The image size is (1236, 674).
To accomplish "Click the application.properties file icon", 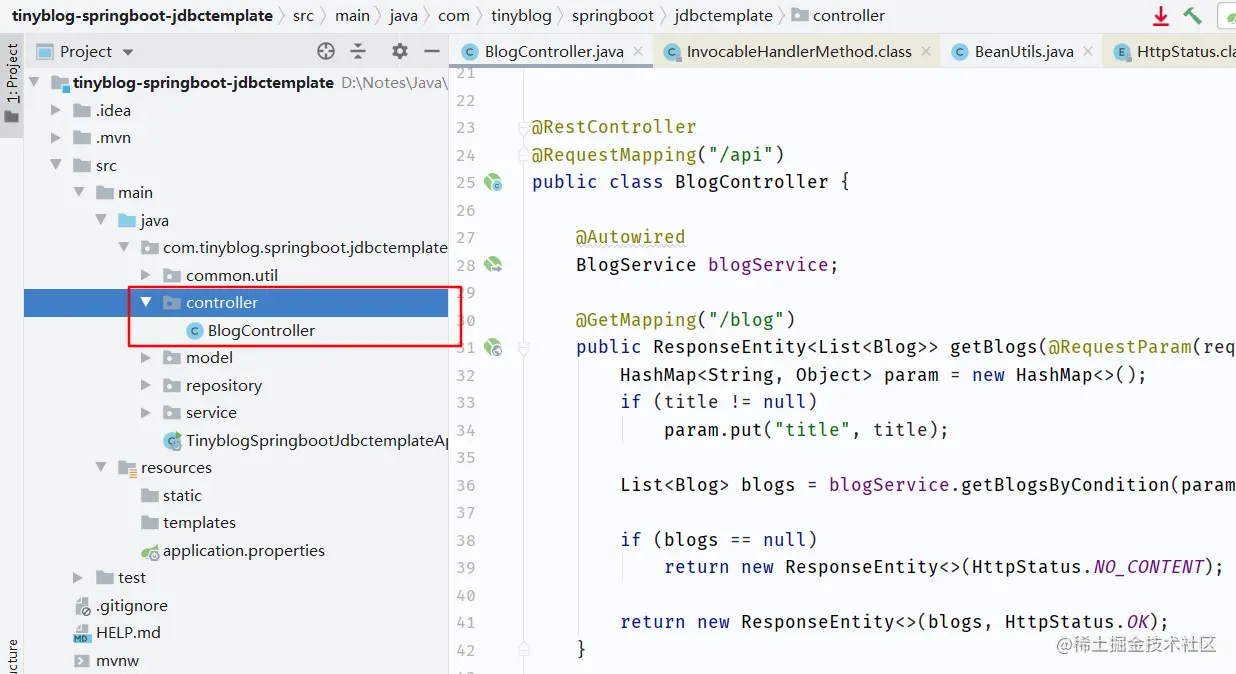I will tap(150, 551).
